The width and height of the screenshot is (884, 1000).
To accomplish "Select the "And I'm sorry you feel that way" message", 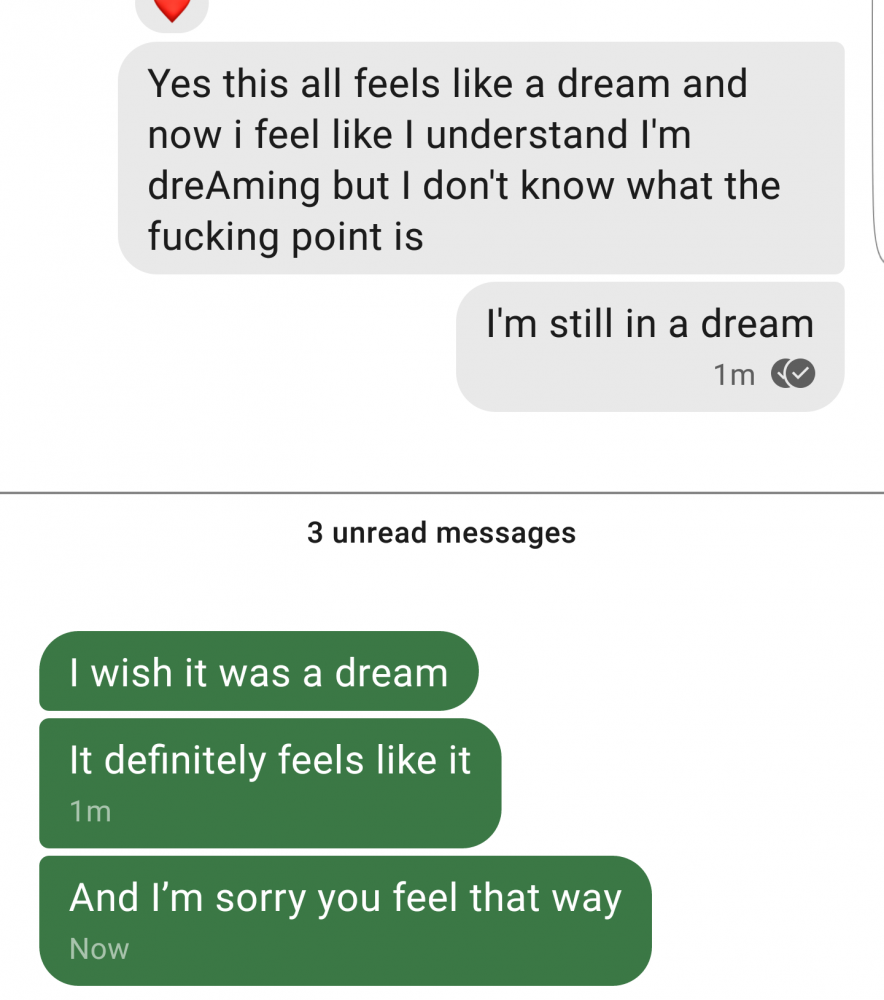I will tap(345, 897).
